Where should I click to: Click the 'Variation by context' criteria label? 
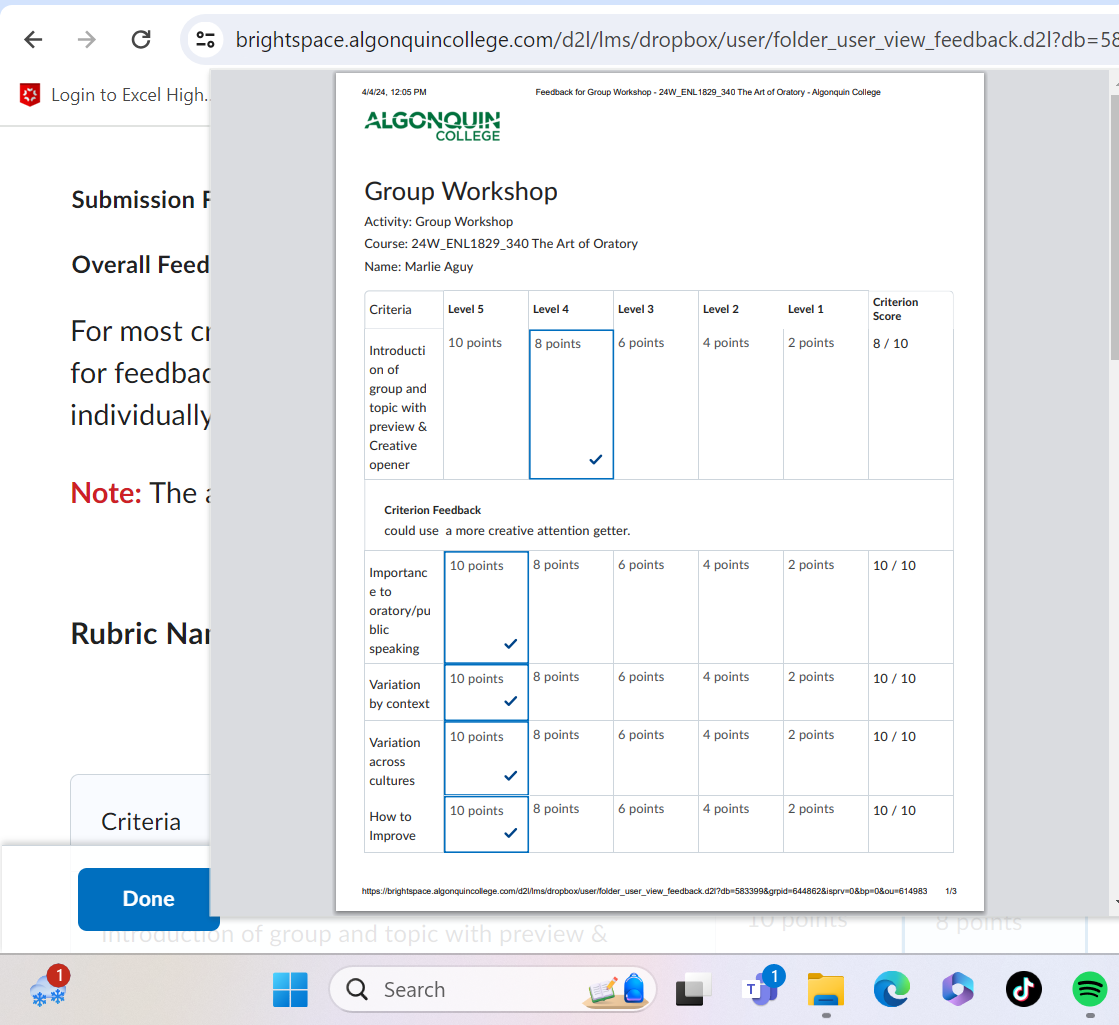pos(399,694)
